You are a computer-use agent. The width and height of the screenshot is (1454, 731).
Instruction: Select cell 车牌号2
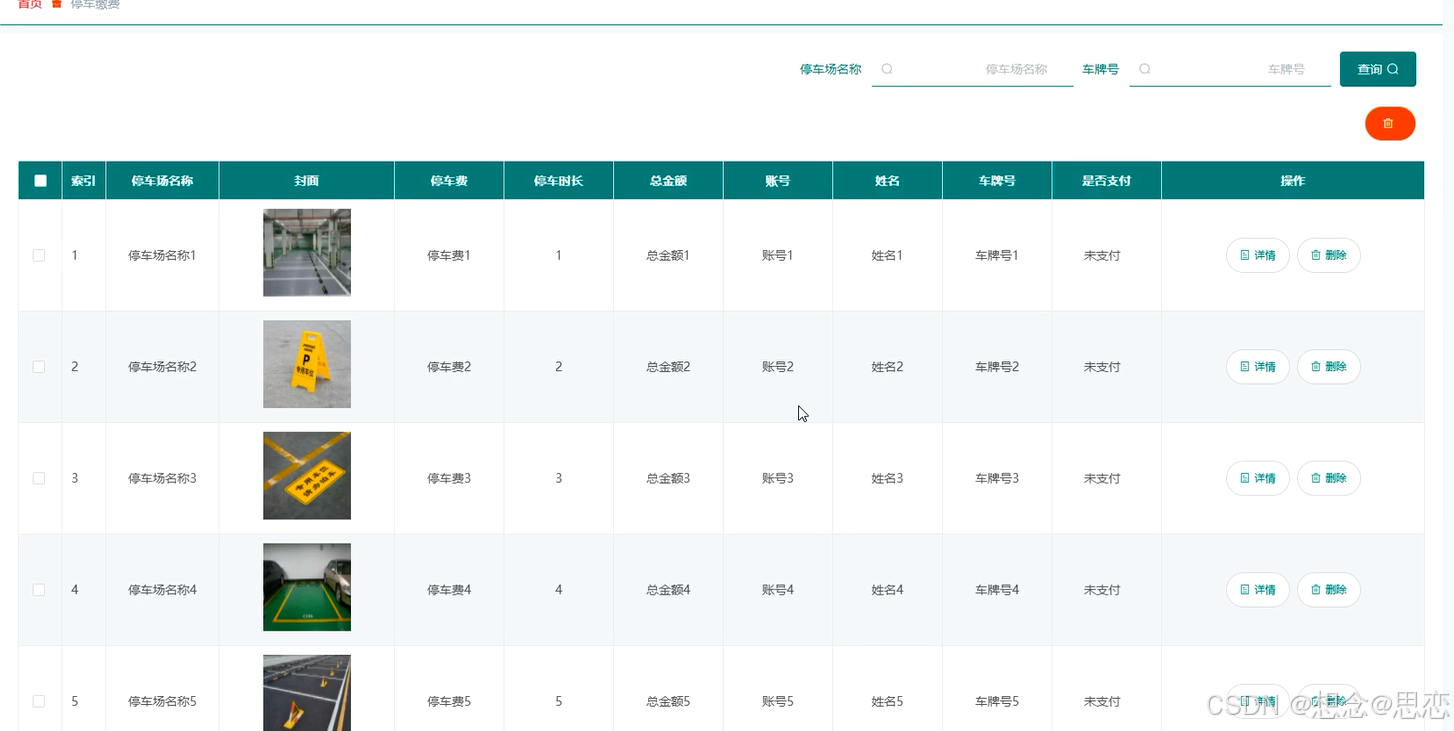pyautogui.click(x=997, y=367)
